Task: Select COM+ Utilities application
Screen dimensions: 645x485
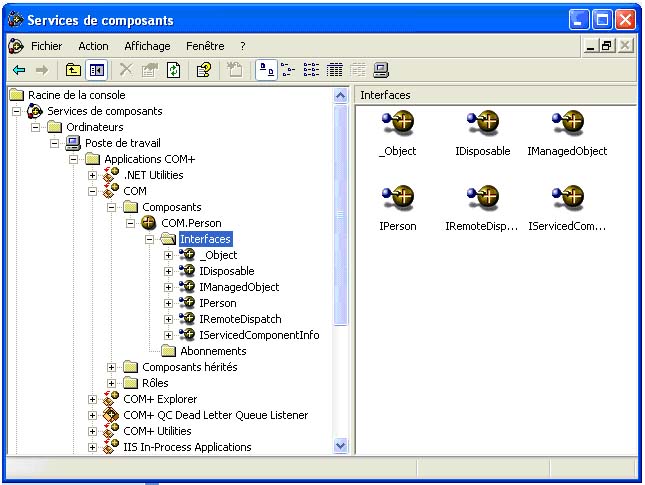Action: (x=157, y=432)
